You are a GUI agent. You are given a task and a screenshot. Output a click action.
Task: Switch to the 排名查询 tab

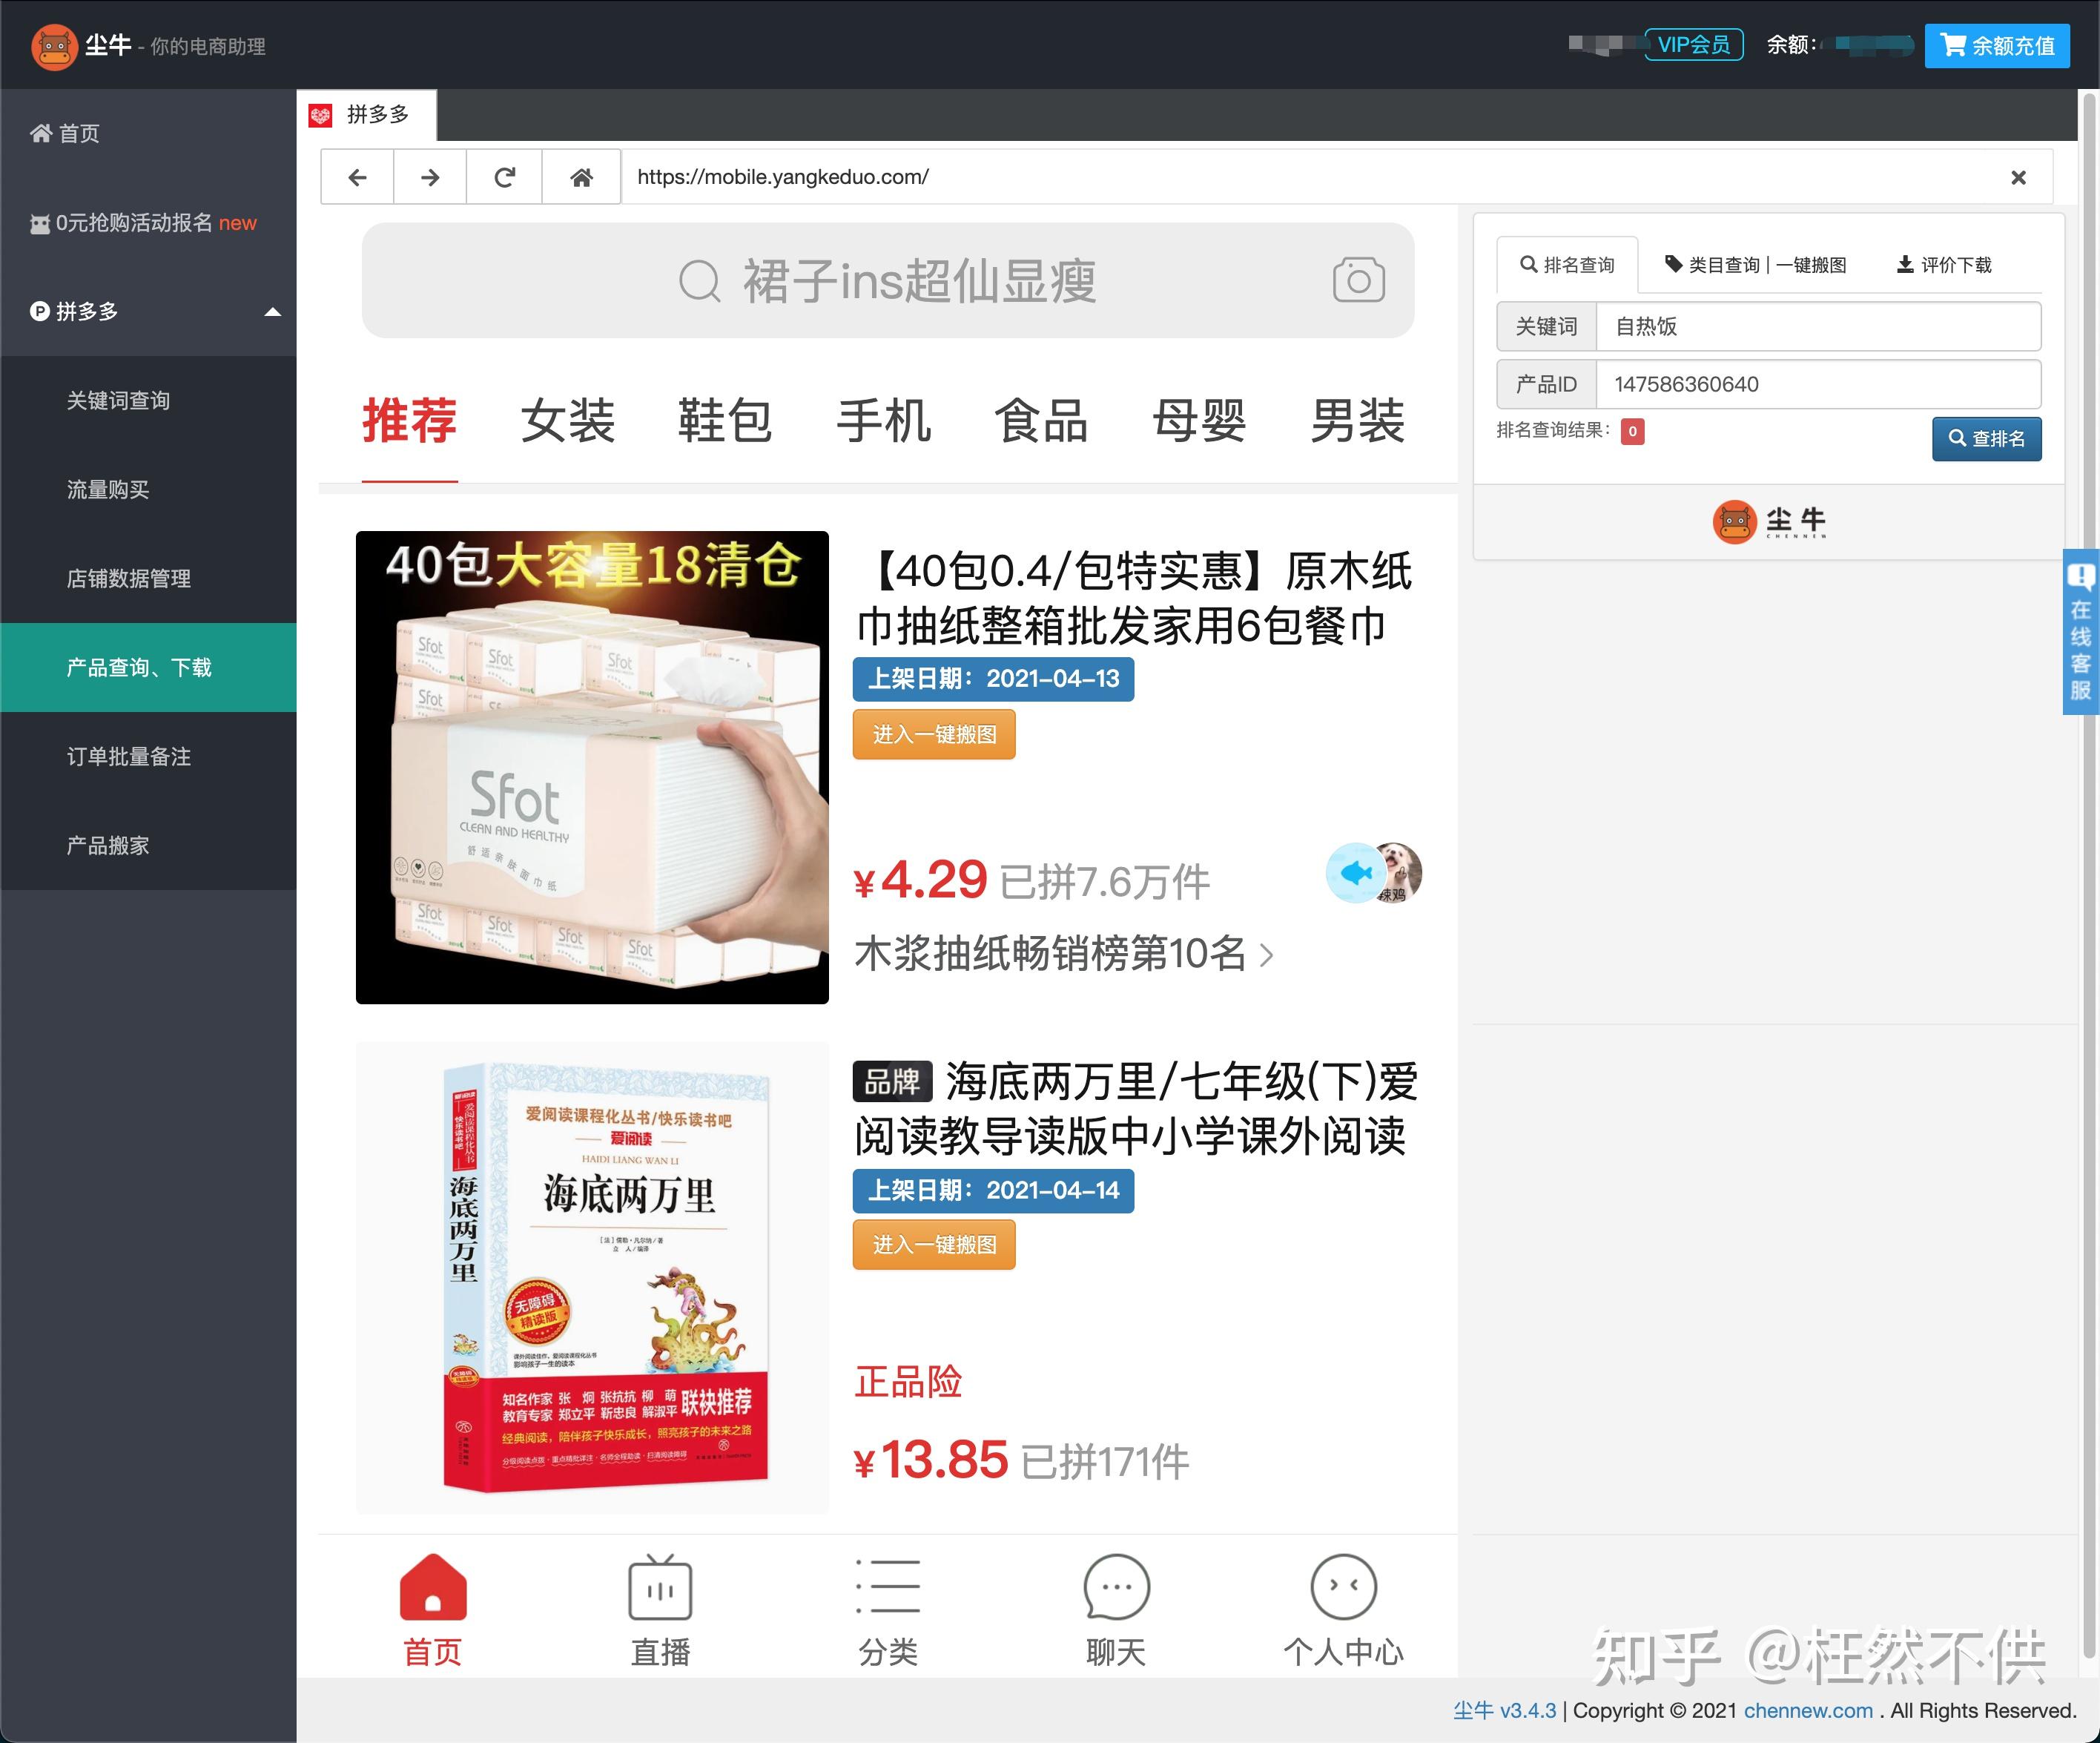pyautogui.click(x=1567, y=265)
